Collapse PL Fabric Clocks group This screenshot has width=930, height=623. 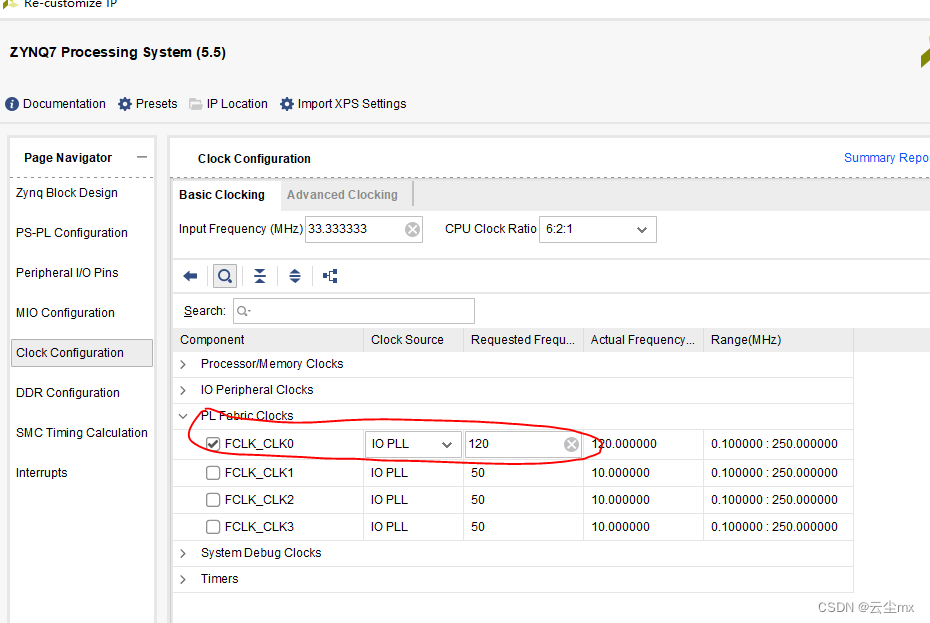(x=183, y=416)
